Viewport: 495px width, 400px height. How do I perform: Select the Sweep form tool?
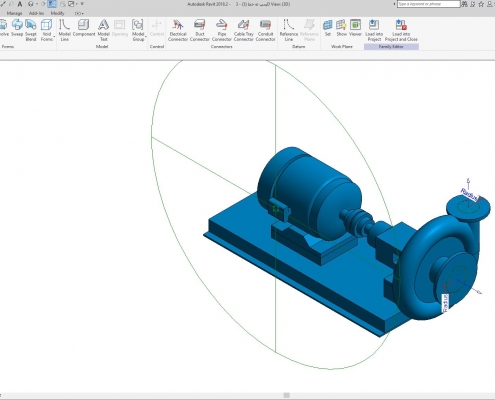click(x=17, y=28)
